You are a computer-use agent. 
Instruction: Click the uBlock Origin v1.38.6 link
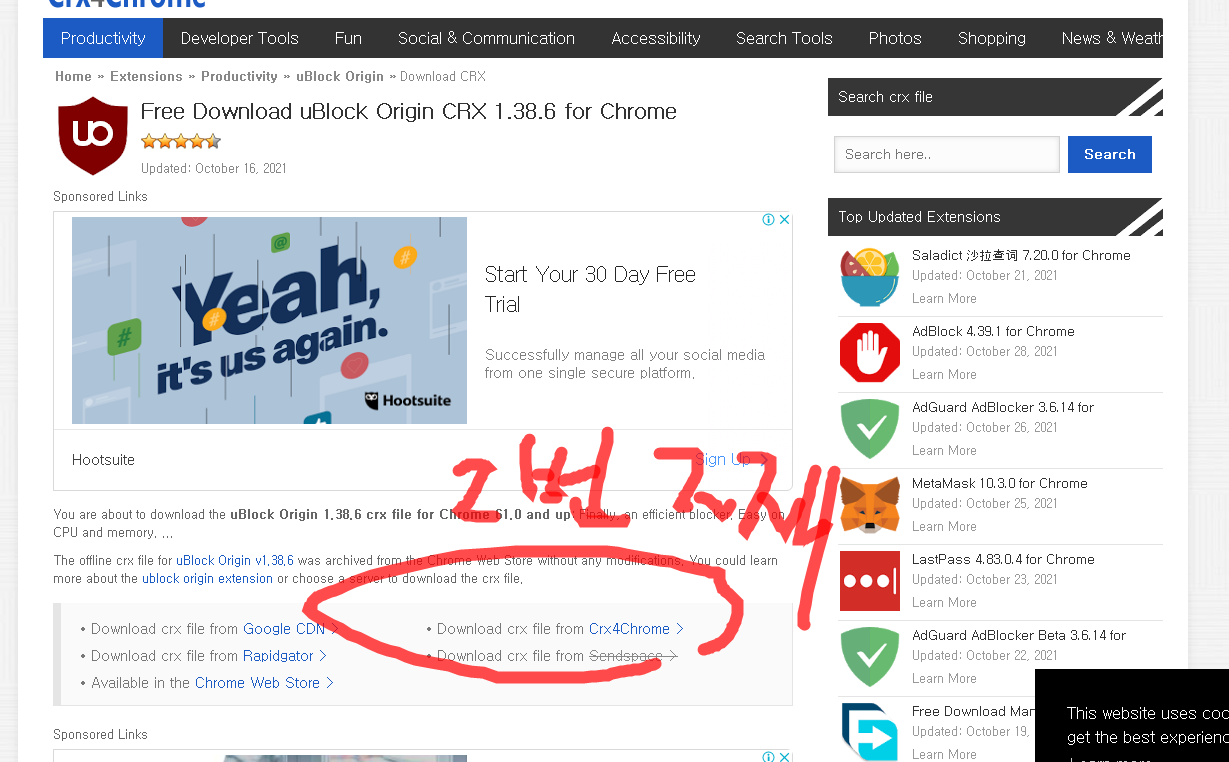[235, 561]
